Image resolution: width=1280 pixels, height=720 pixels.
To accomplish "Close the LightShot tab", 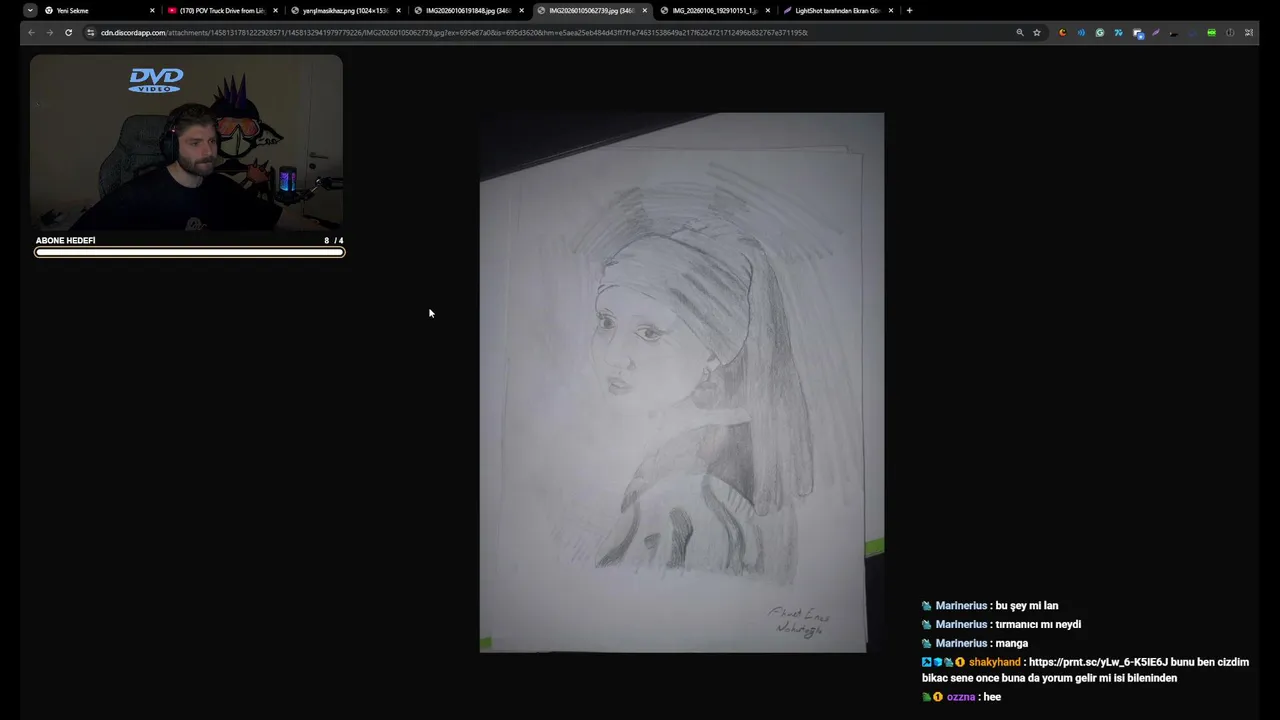I will tap(890, 10).
